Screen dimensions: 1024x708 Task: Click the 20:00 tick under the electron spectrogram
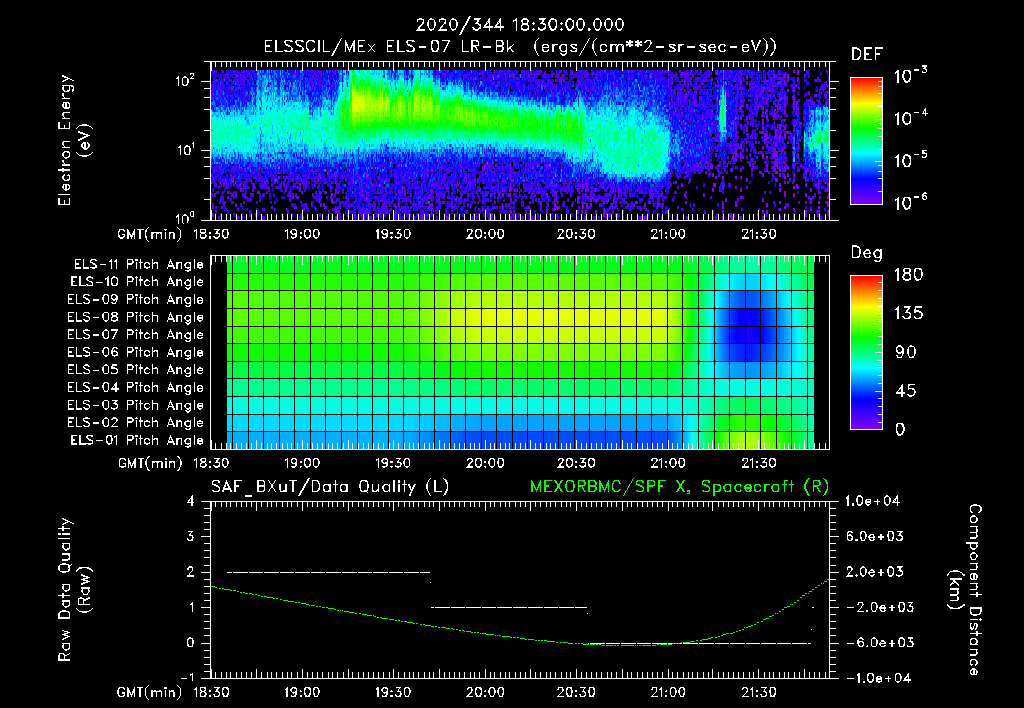point(485,234)
